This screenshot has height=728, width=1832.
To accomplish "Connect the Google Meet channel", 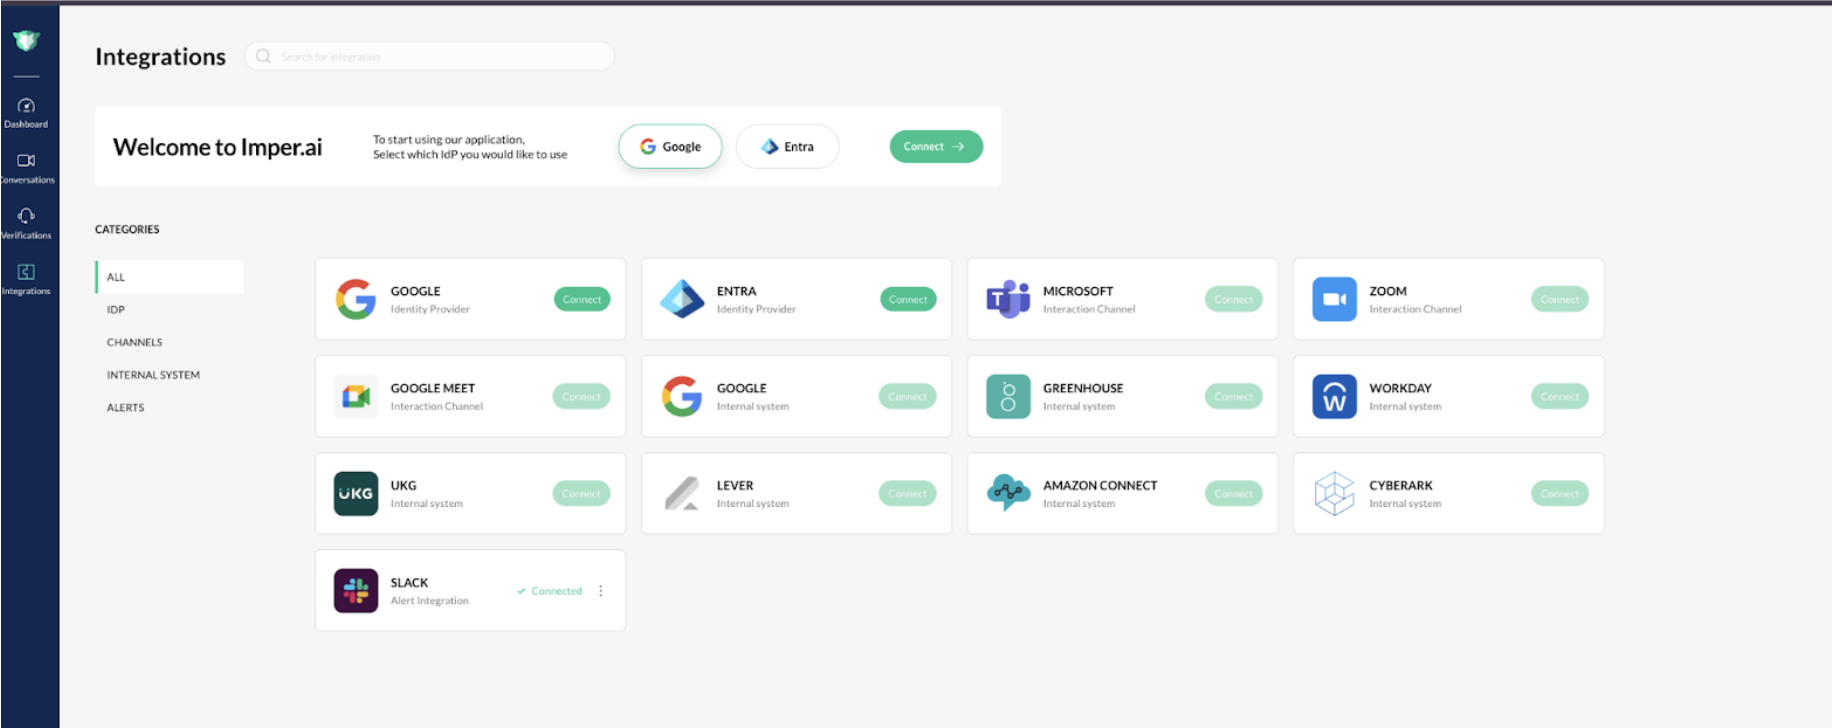I will 582,396.
